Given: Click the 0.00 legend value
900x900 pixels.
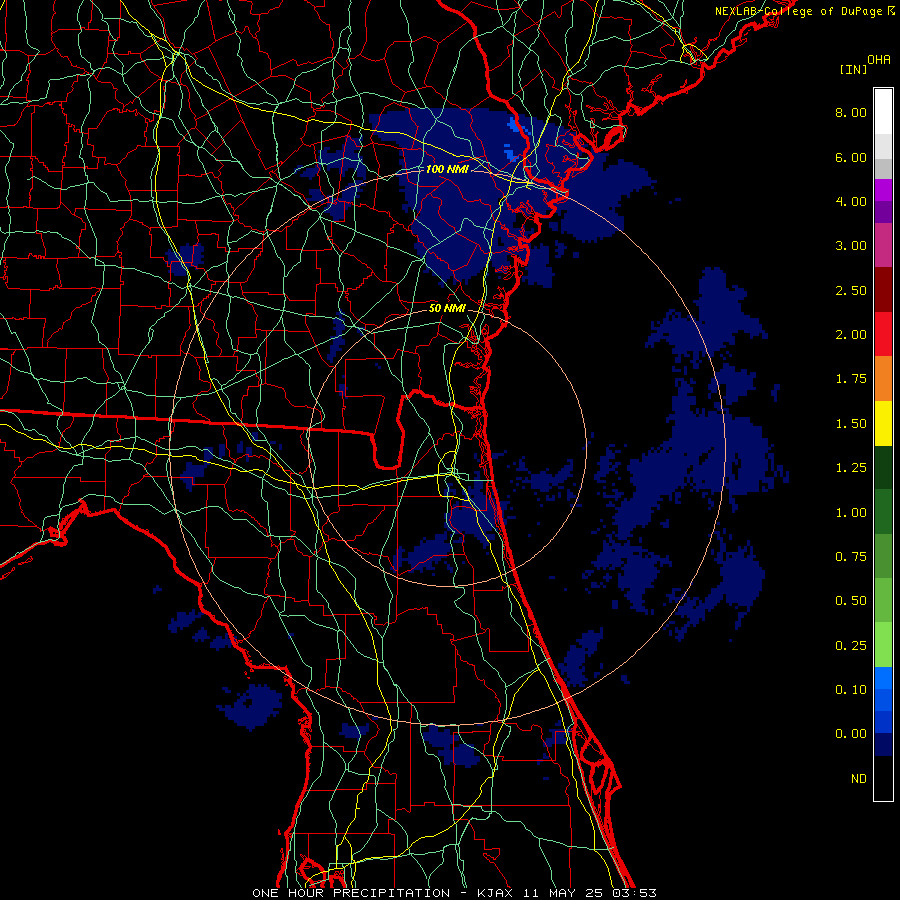Looking at the screenshot, I should (851, 734).
